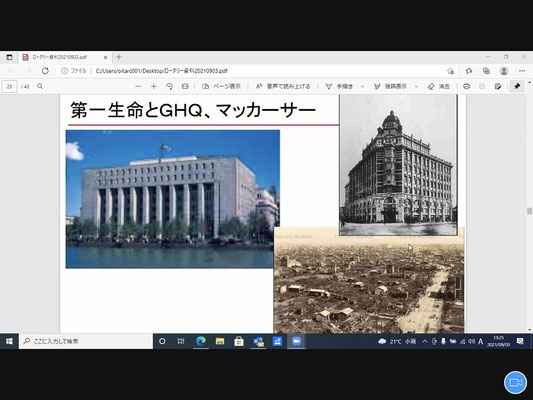
Task: Expand the 手描き draw options dropdown
Action: point(362,87)
